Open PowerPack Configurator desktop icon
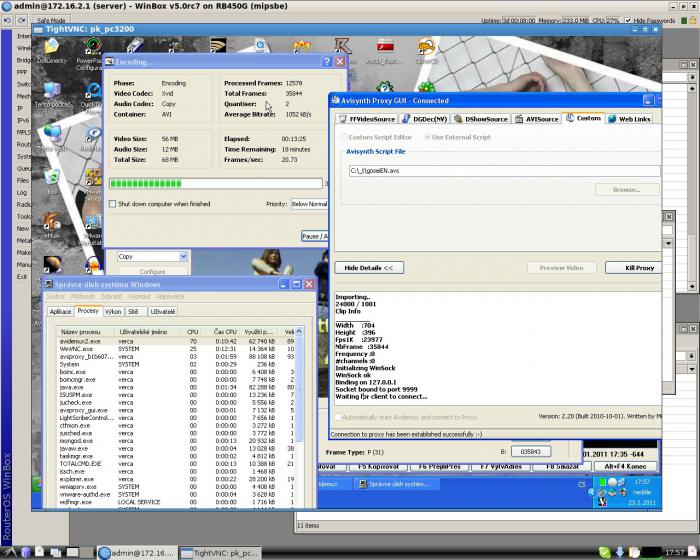The width and height of the screenshot is (700, 560). (x=93, y=46)
